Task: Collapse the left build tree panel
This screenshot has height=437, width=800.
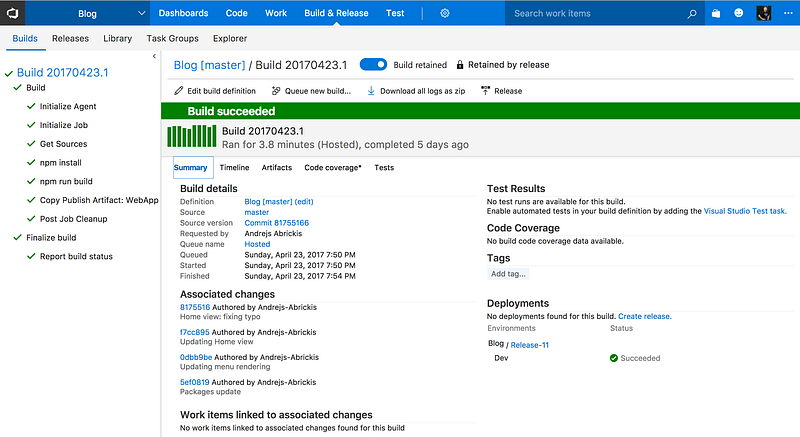Action: click(x=154, y=56)
